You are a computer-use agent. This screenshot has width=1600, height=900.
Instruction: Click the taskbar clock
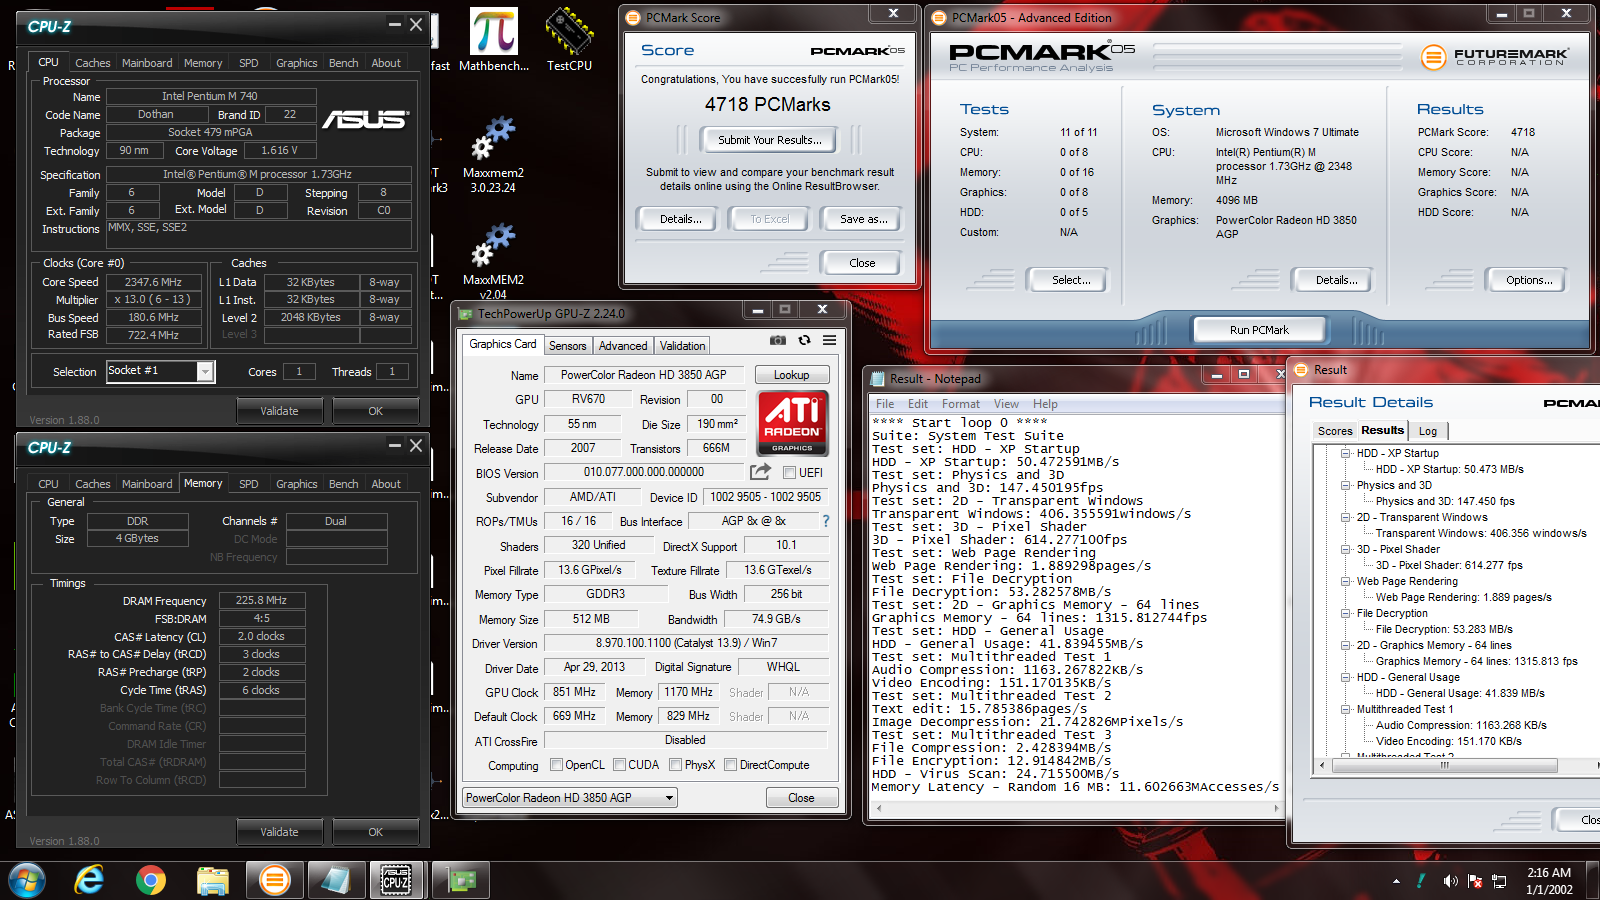tap(1549, 881)
